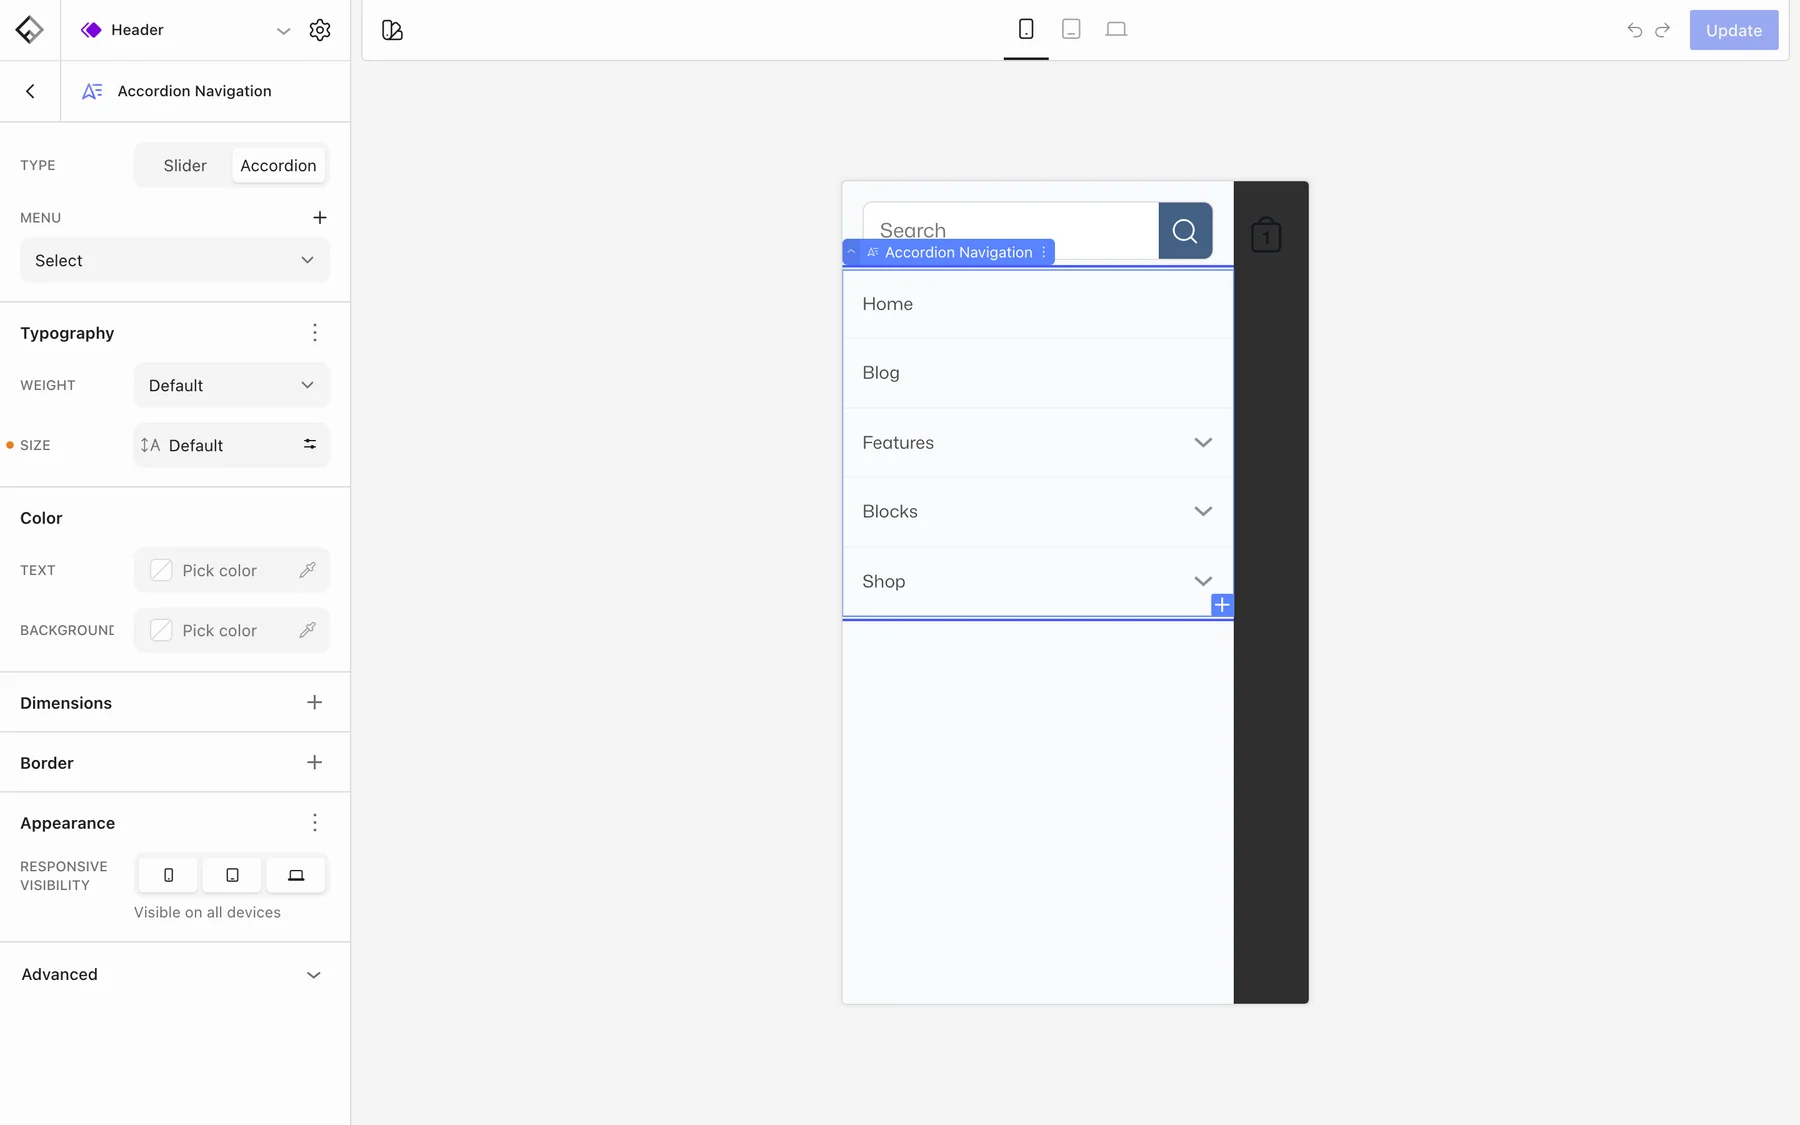Click the Search input field
This screenshot has width=1800, height=1125.
(1011, 231)
